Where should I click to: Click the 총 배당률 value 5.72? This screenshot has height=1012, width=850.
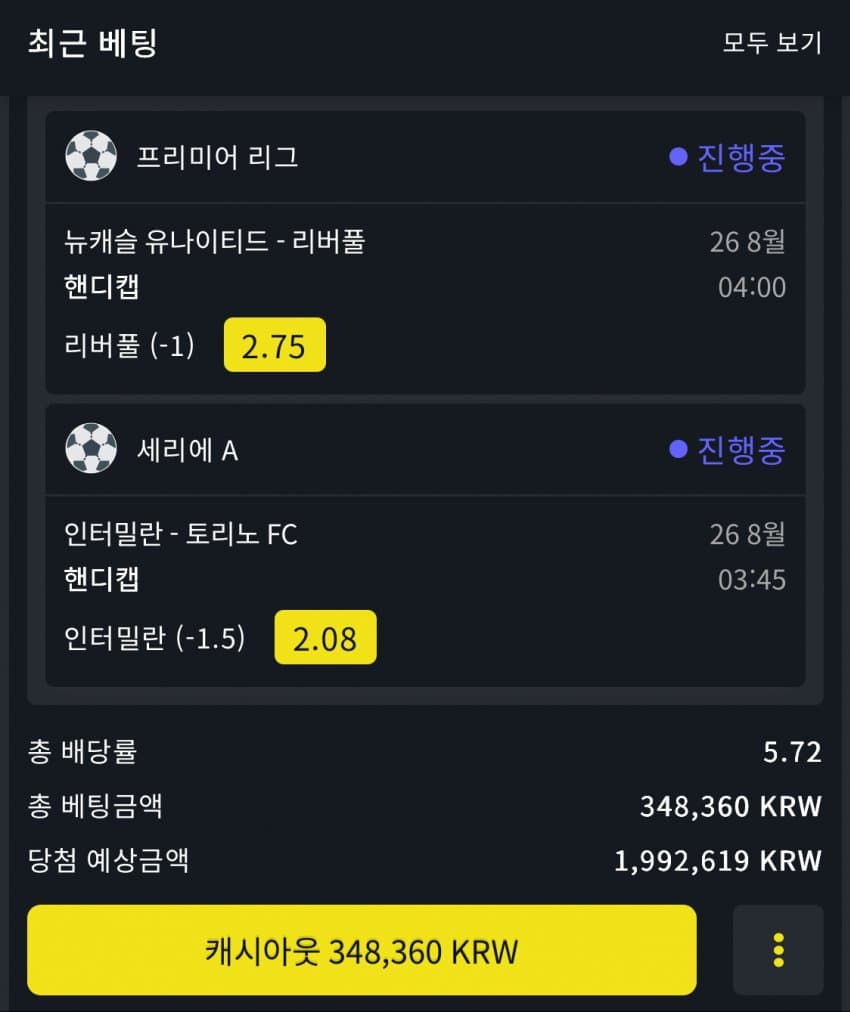(792, 752)
